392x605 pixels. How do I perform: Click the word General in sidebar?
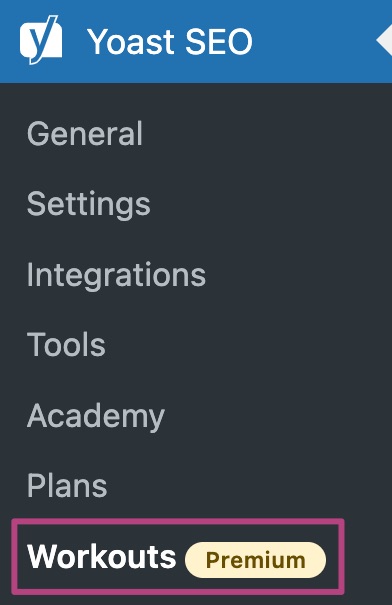click(85, 134)
